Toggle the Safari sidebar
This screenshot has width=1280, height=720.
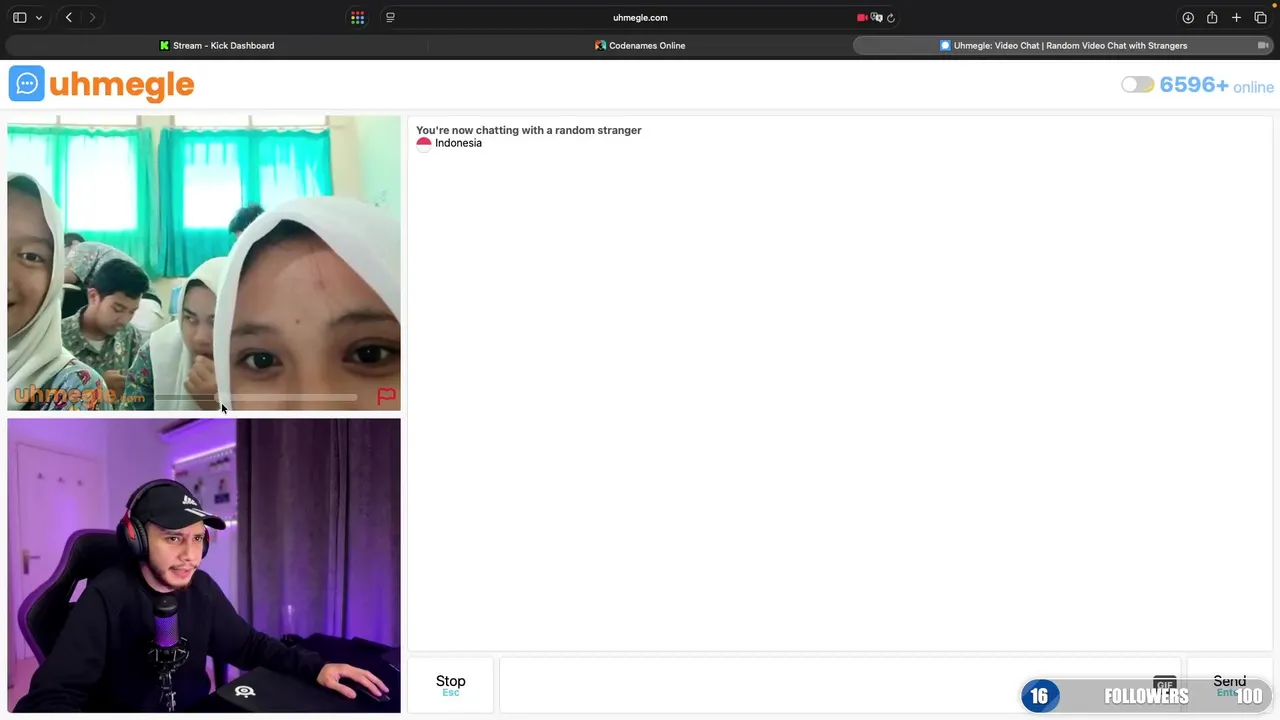pos(19,17)
